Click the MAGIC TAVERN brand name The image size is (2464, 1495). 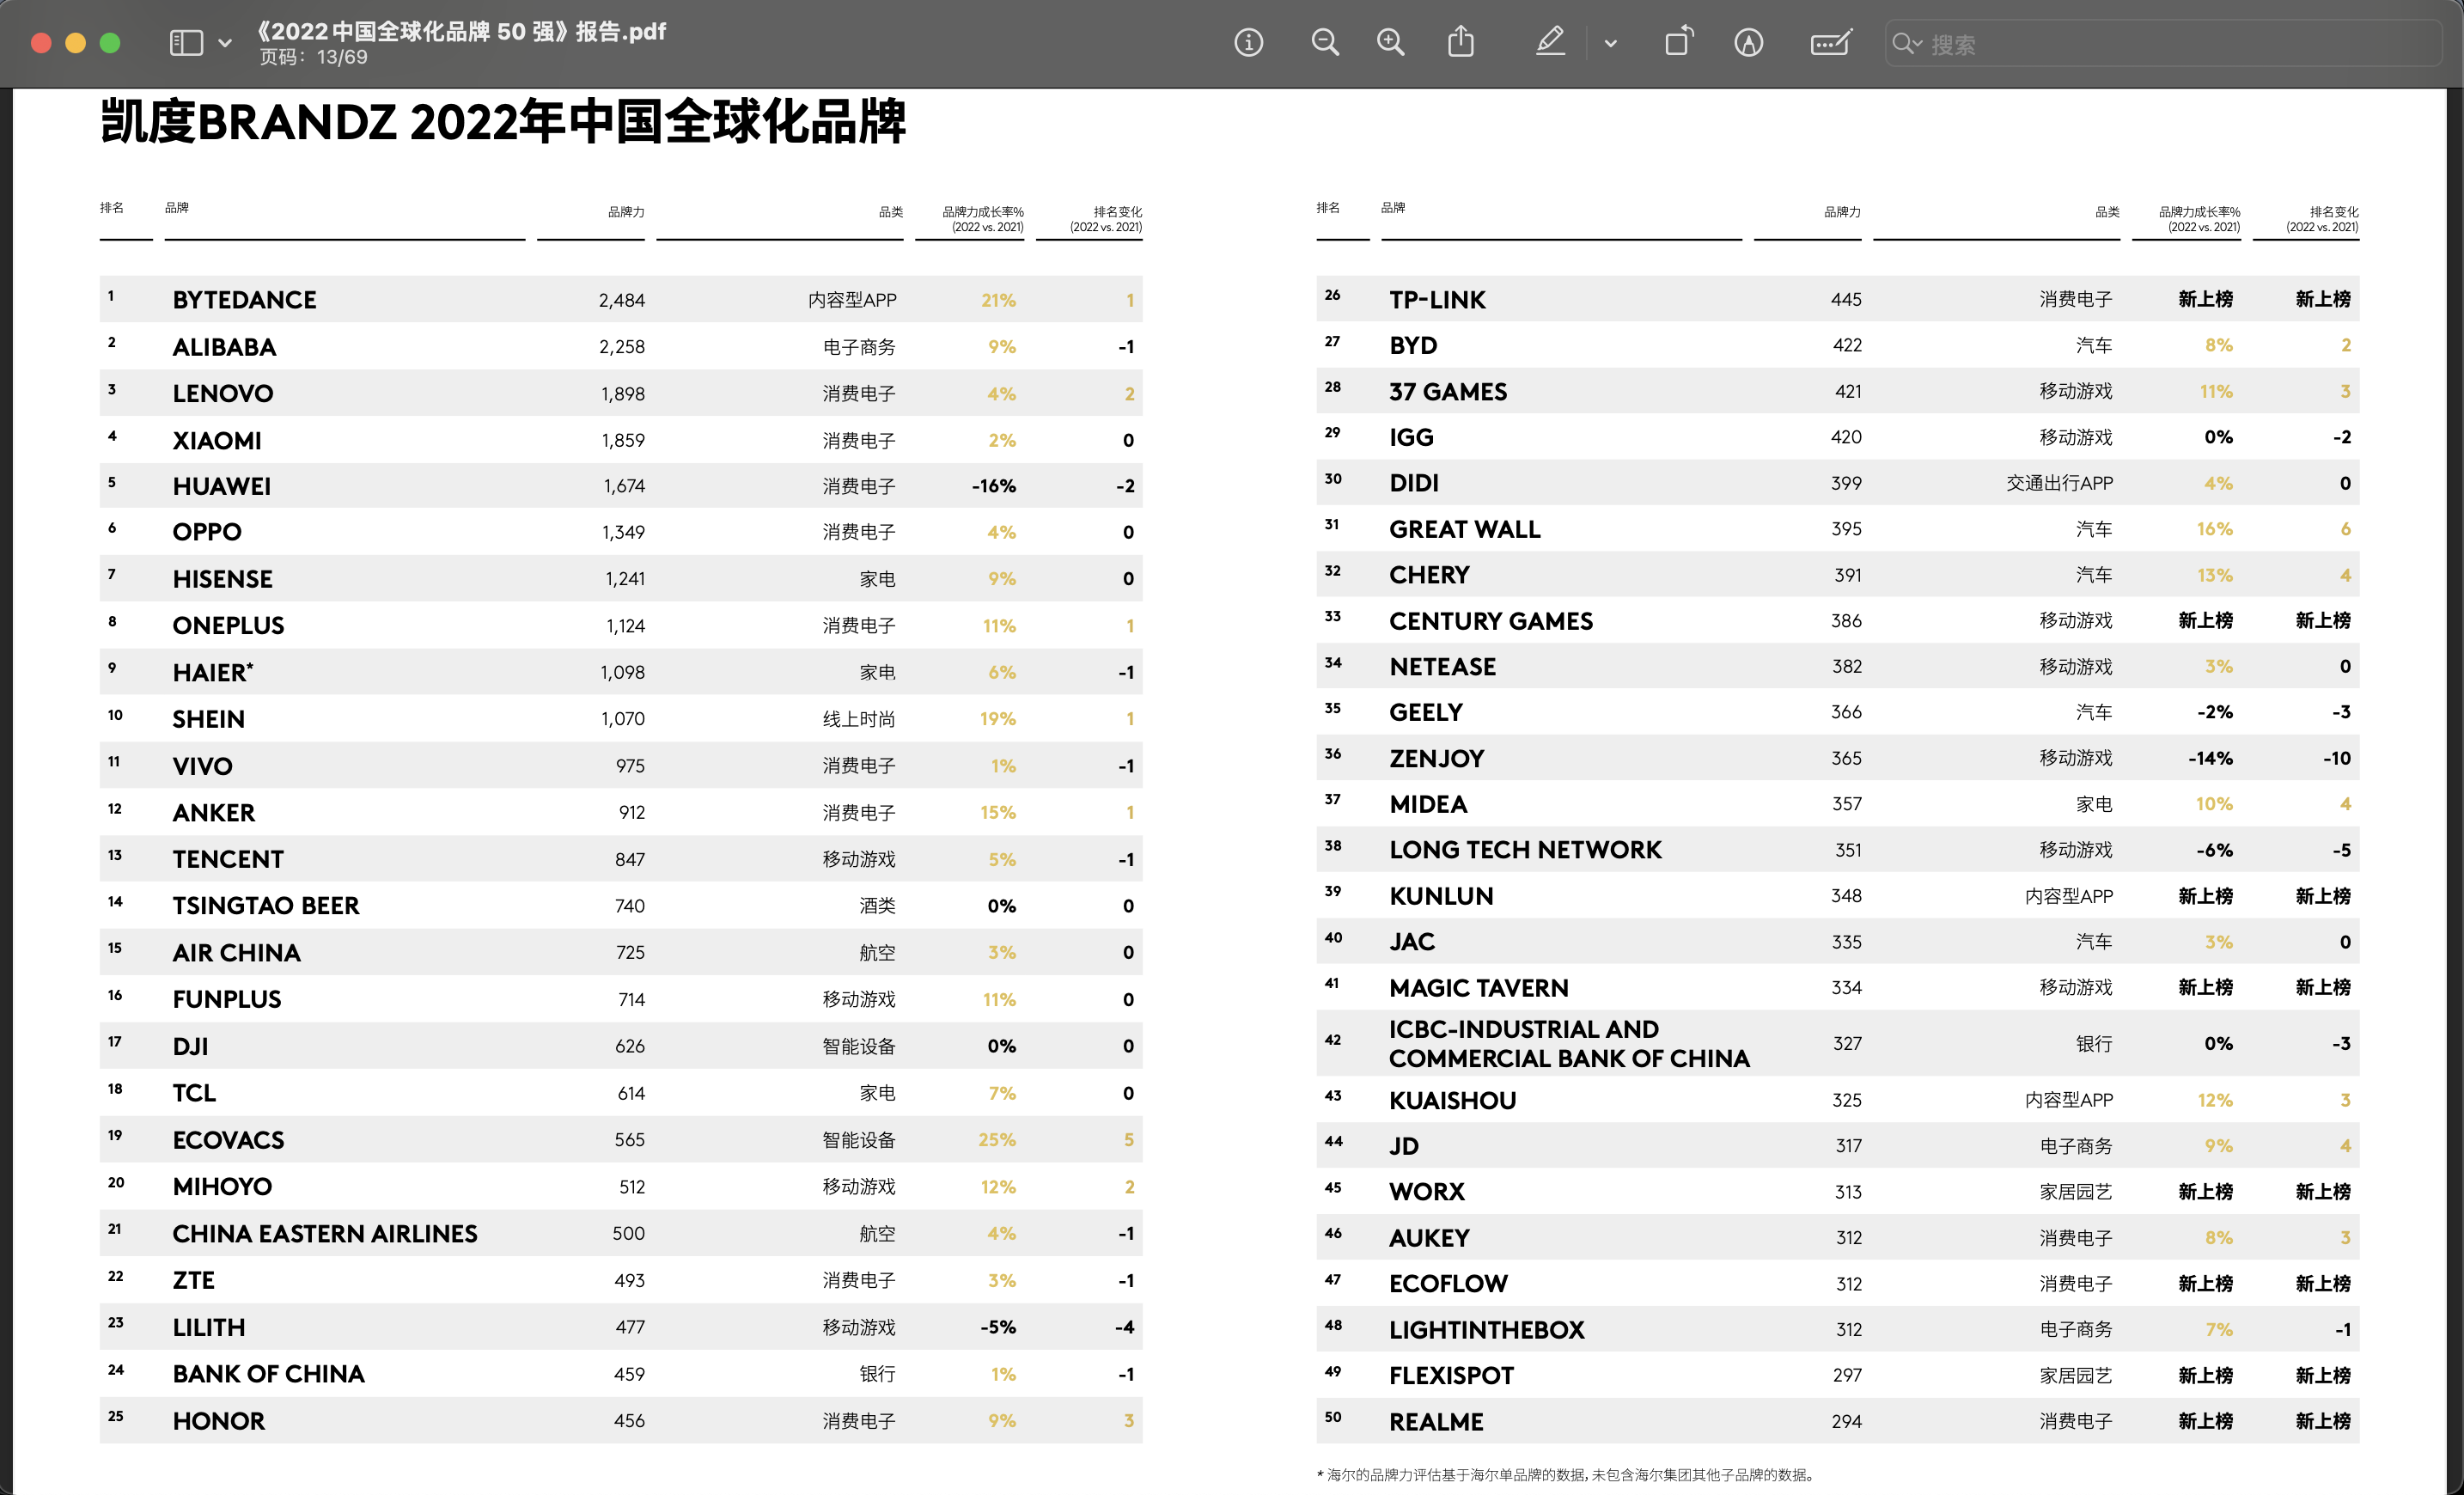(1478, 988)
